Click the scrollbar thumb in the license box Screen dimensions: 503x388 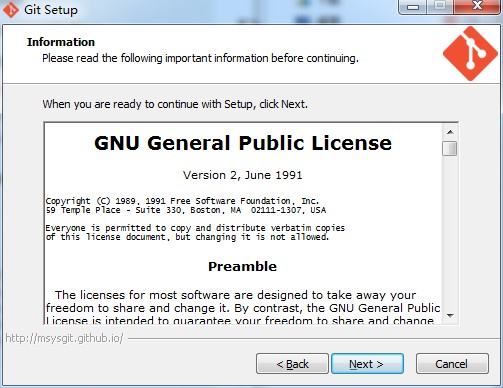(x=450, y=148)
